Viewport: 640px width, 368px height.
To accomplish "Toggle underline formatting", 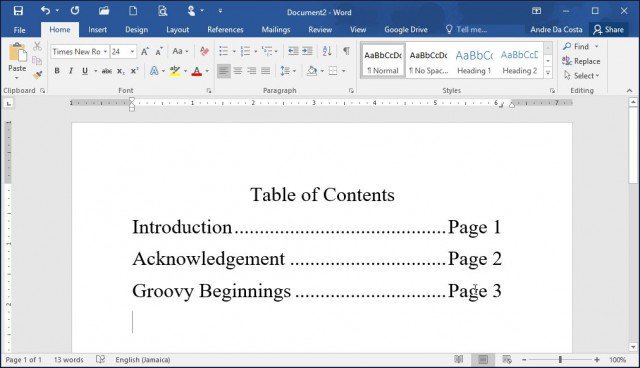I will click(85, 71).
